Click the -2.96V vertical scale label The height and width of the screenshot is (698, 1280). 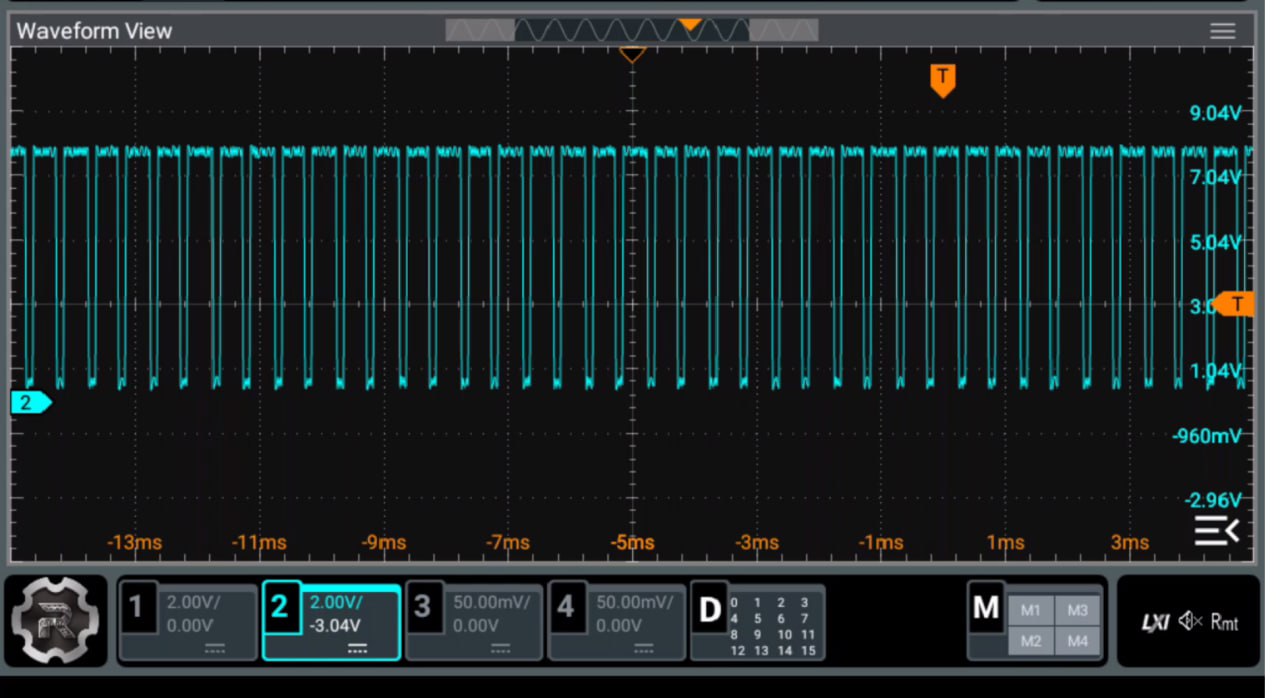tap(1211, 500)
